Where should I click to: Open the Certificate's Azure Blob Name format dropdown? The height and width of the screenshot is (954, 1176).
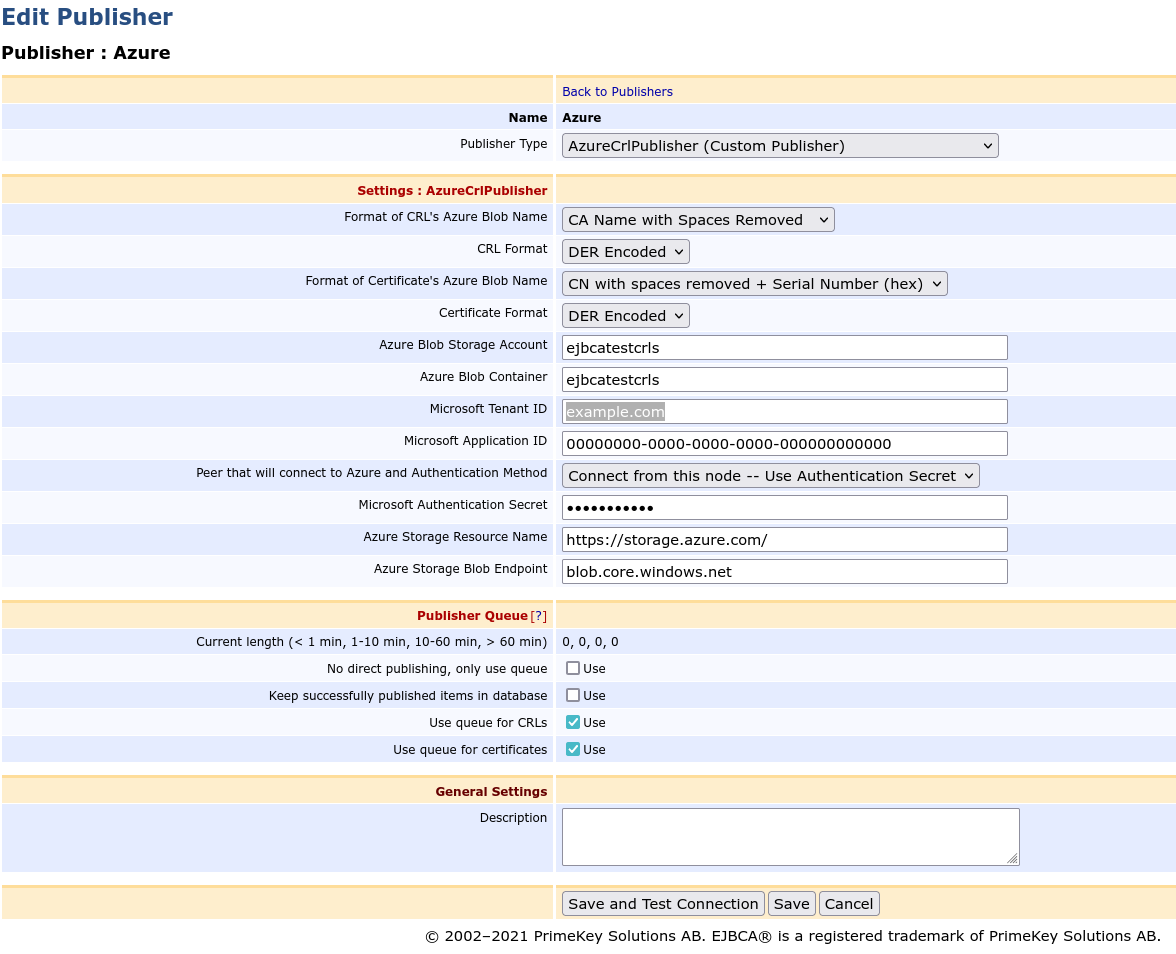(x=753, y=283)
